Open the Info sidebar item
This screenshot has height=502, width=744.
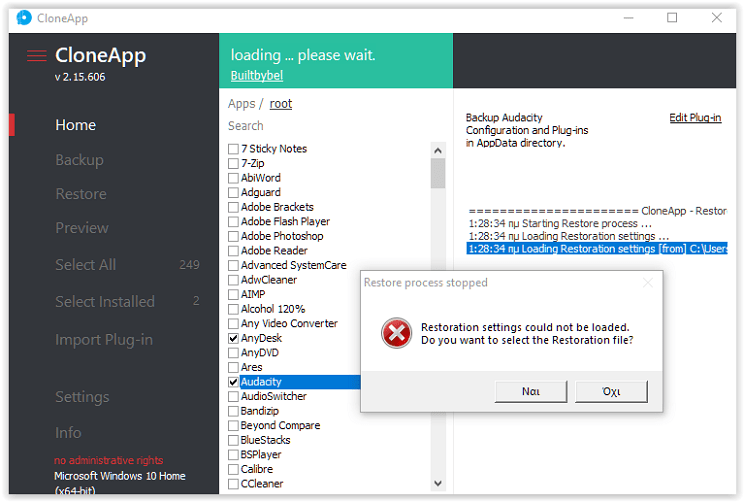(x=68, y=433)
